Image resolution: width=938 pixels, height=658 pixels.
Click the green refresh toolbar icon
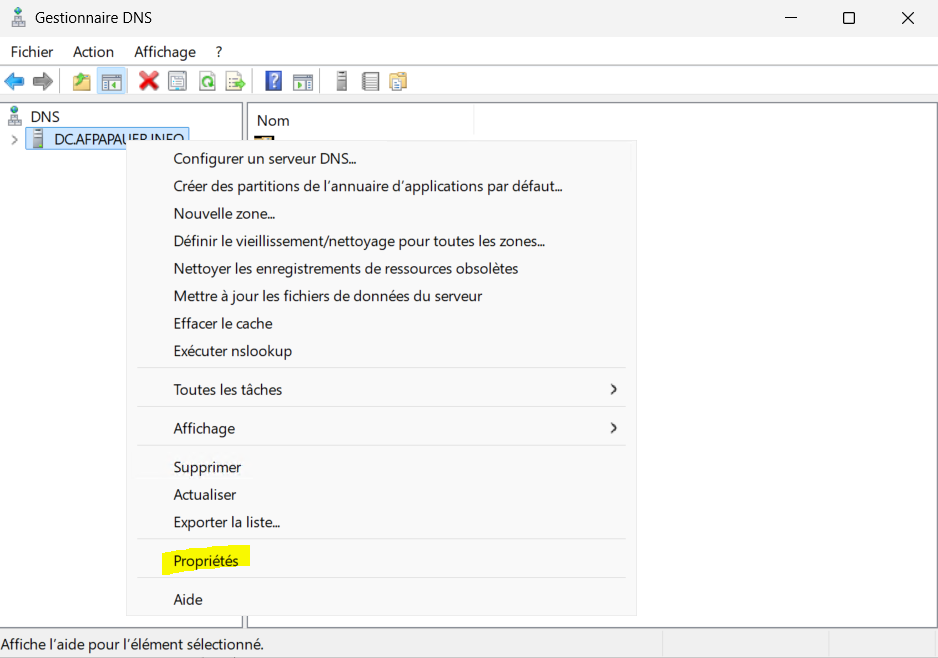(x=207, y=82)
